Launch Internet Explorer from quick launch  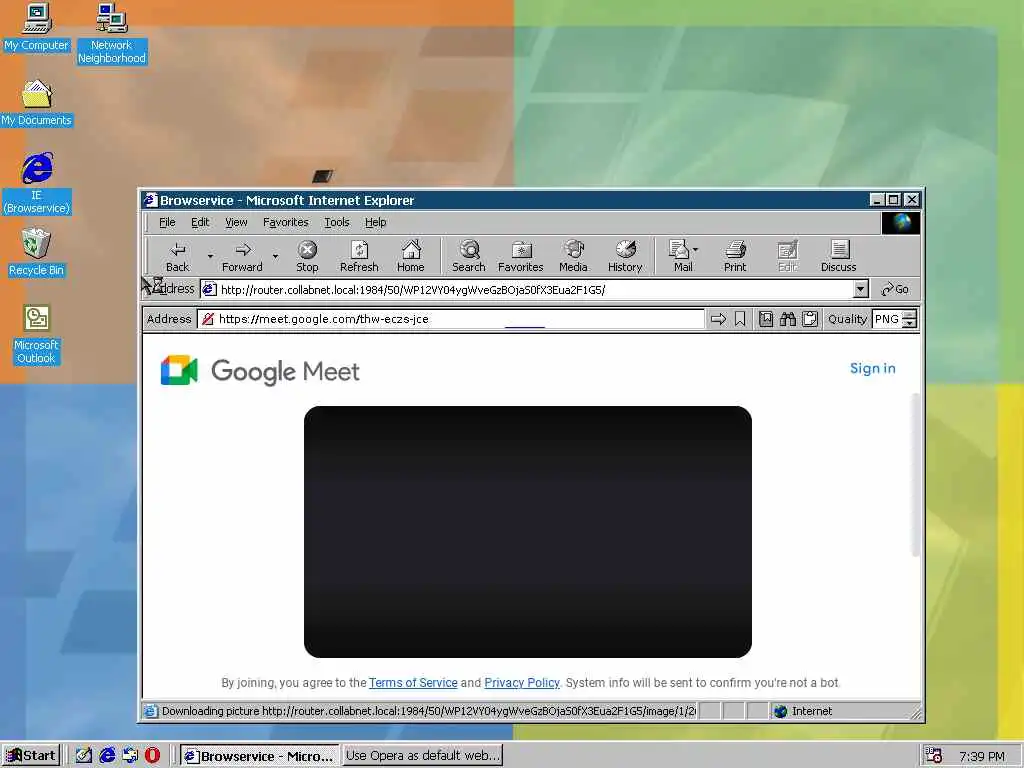tap(107, 755)
